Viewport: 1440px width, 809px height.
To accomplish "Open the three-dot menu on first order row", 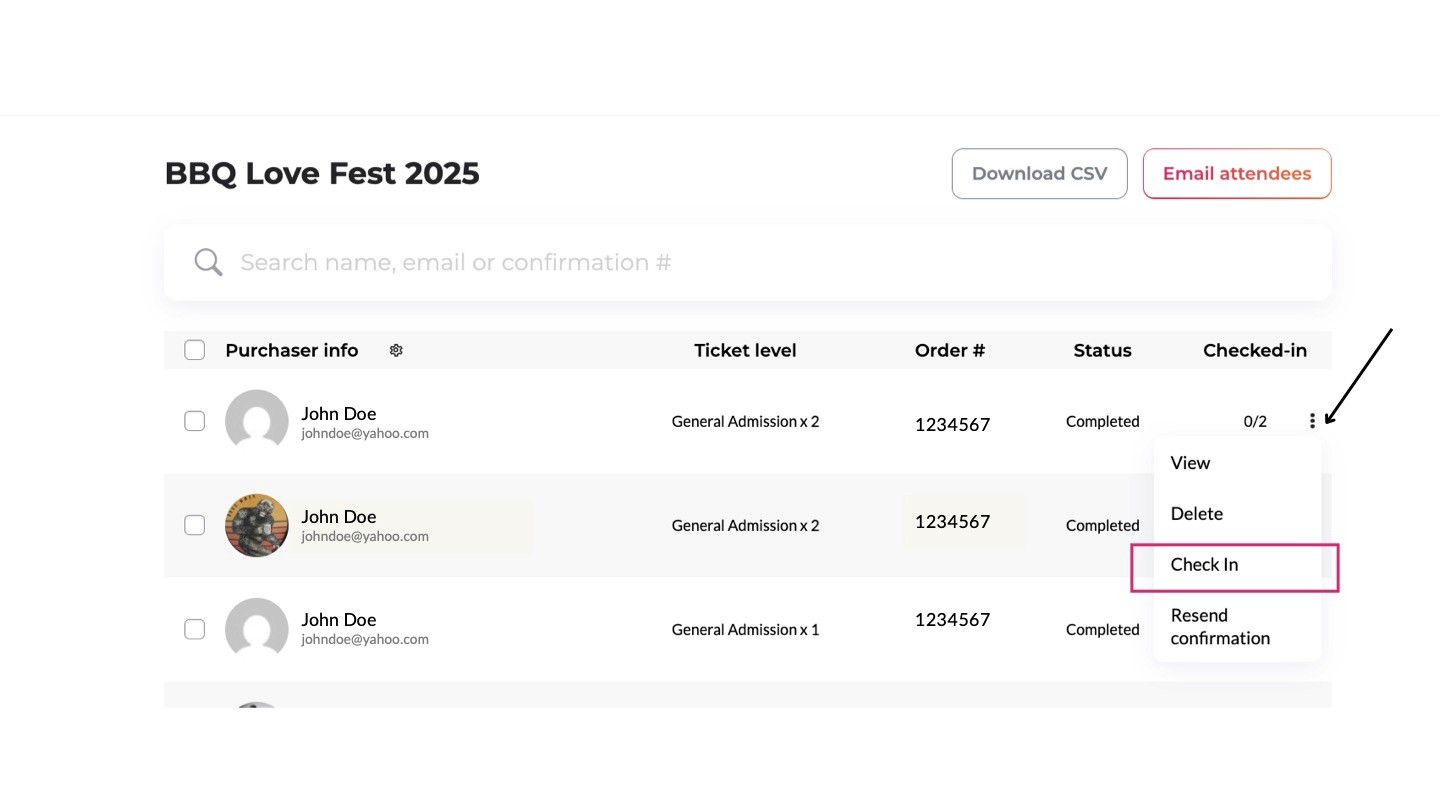I will coord(1312,422).
